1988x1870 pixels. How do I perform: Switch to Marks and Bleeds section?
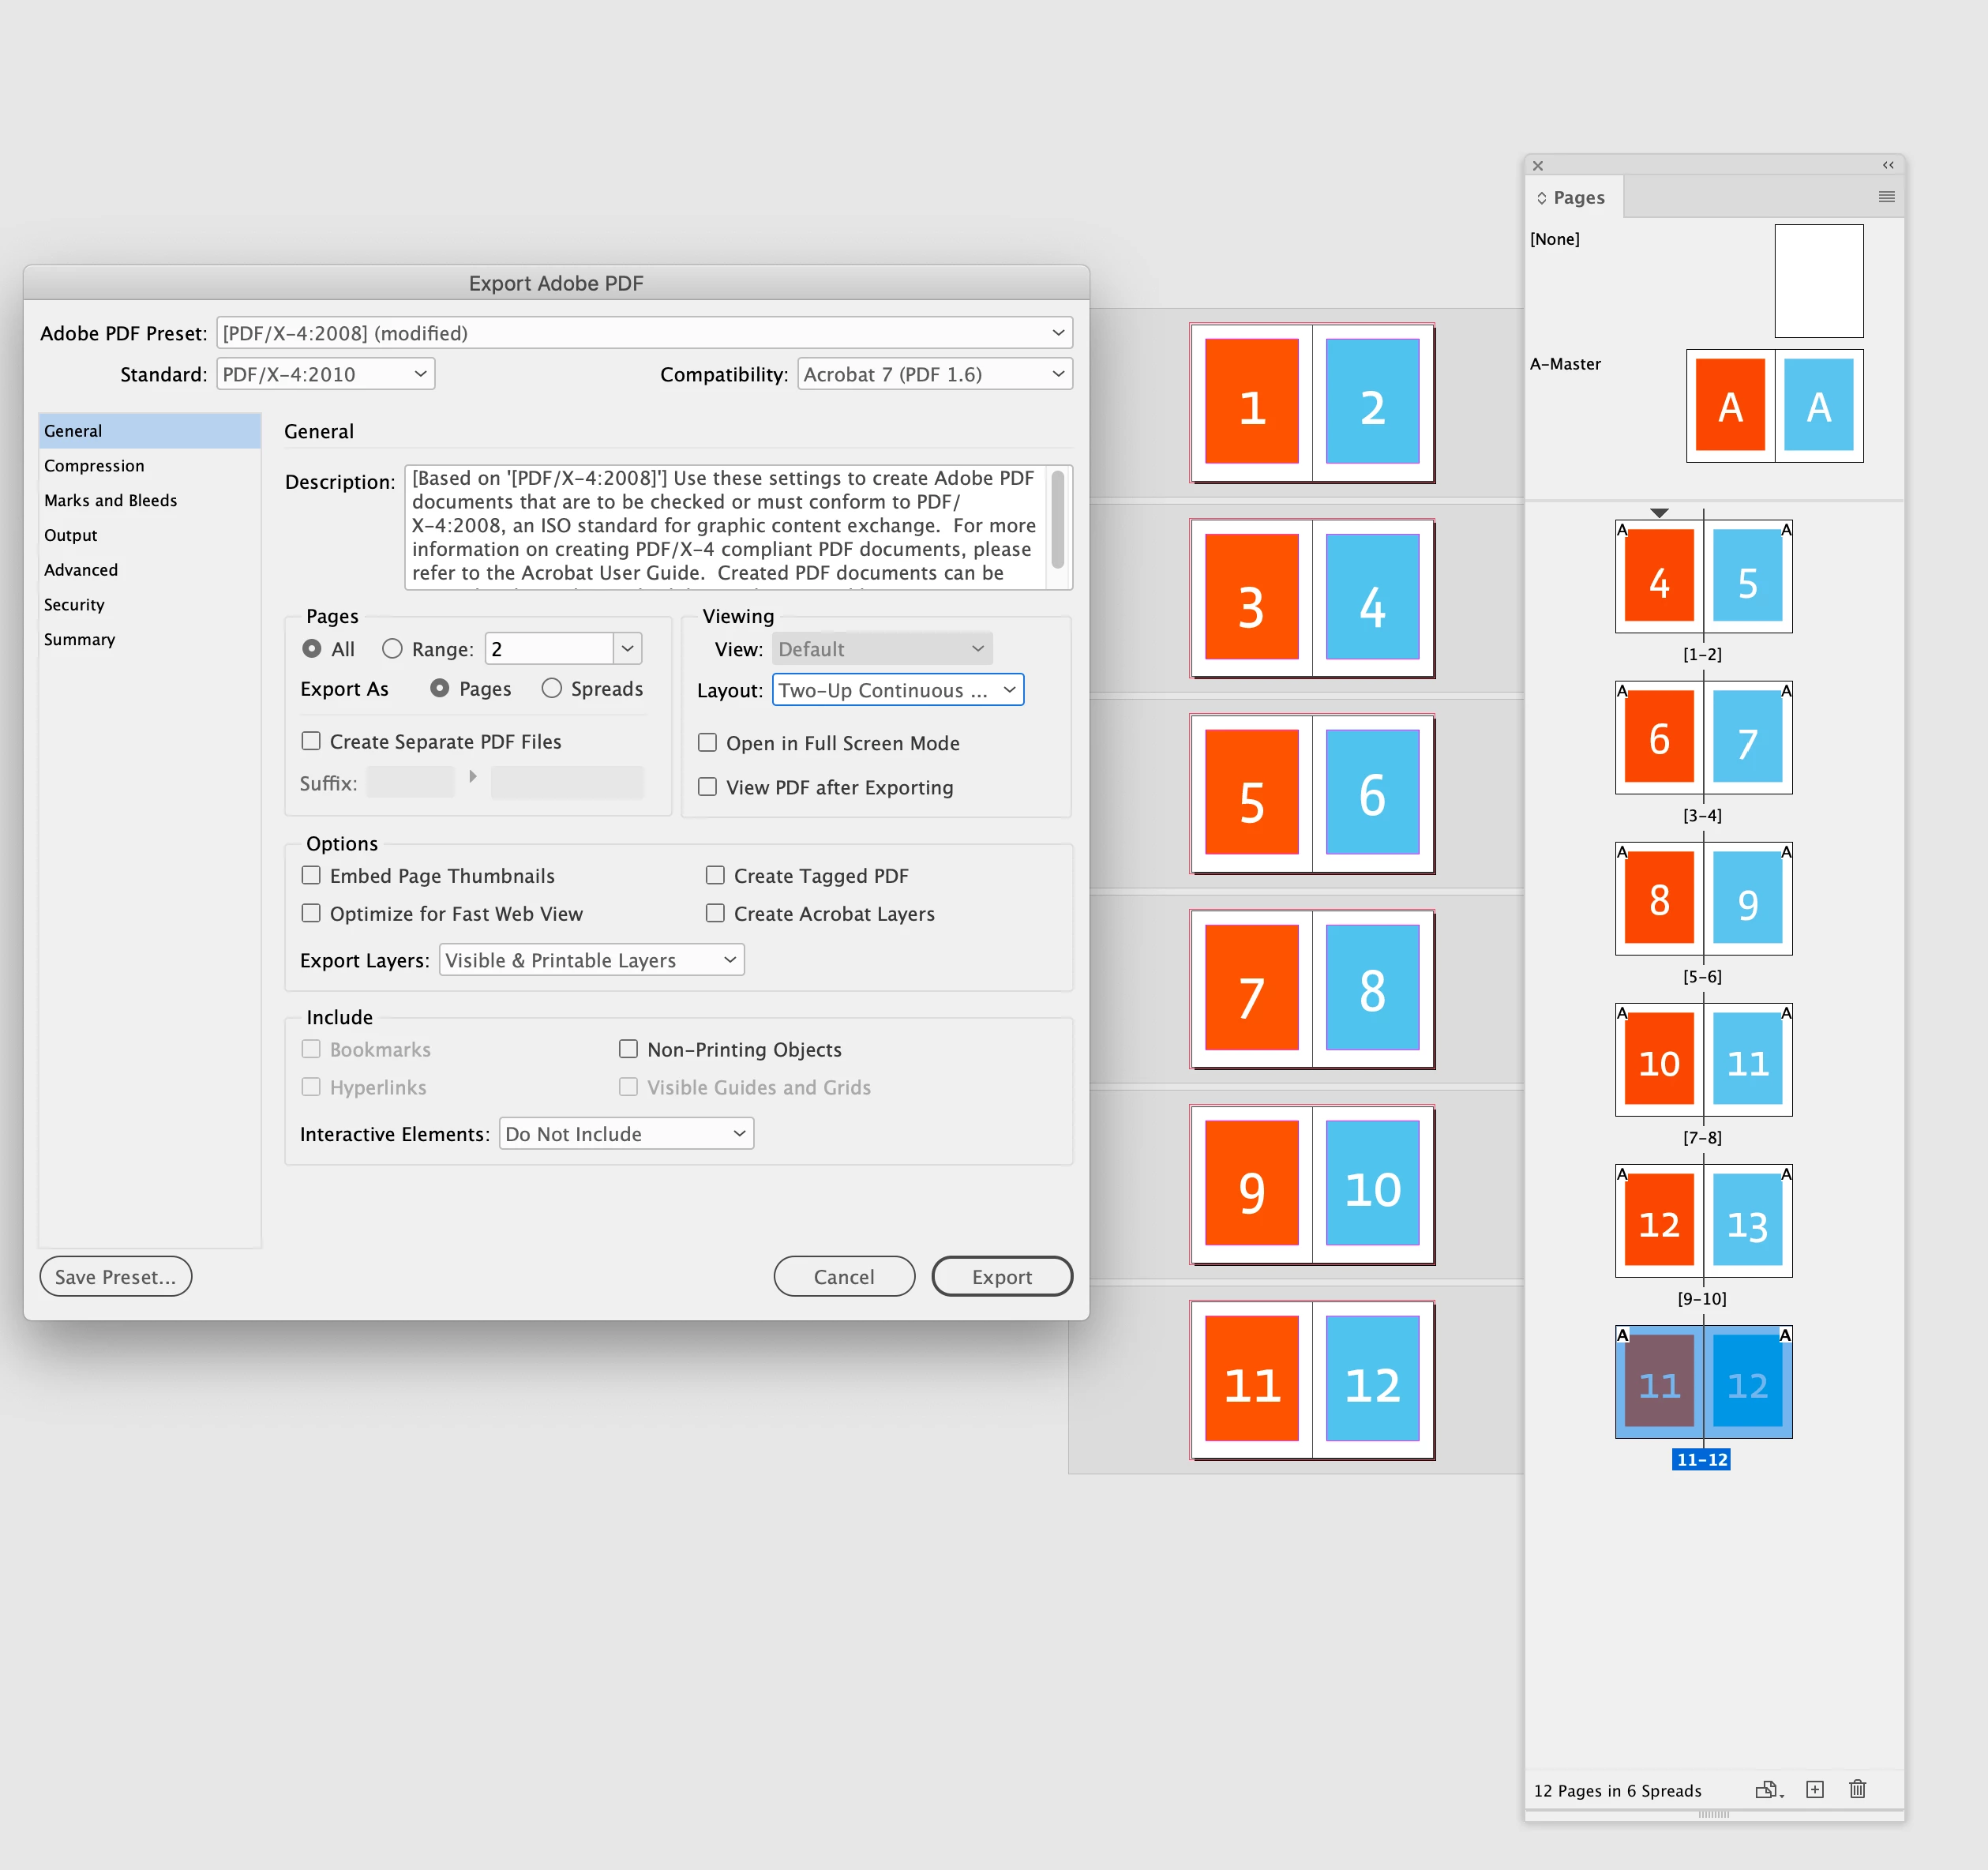(x=110, y=500)
